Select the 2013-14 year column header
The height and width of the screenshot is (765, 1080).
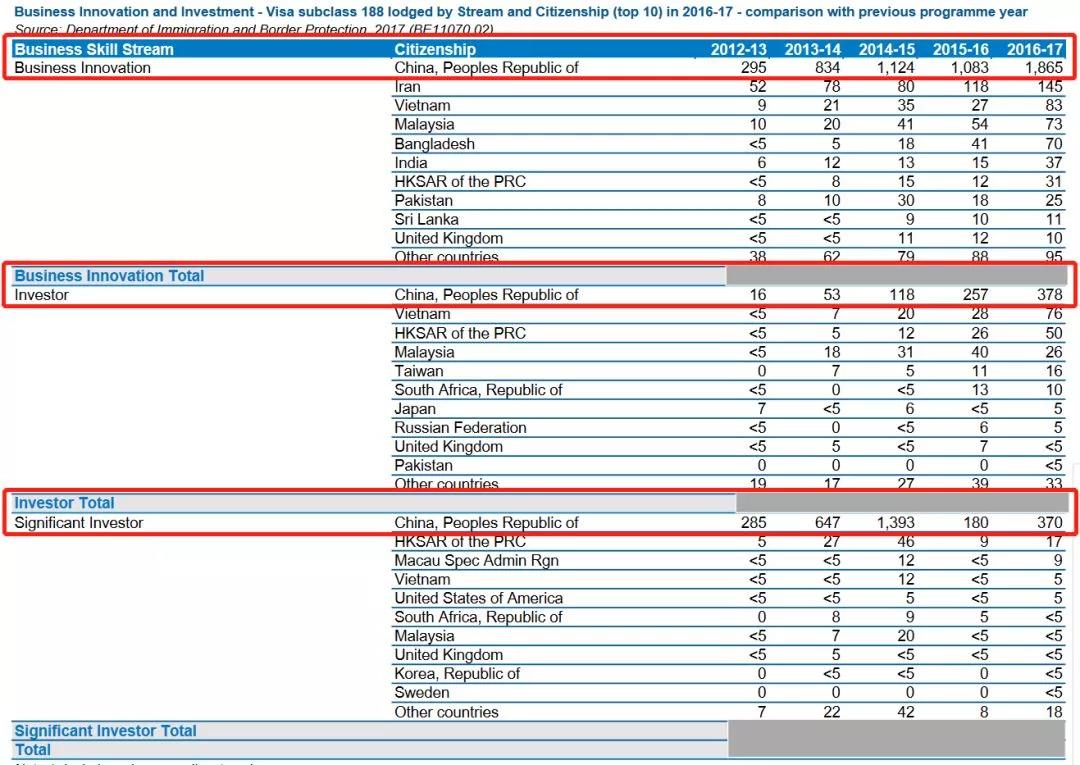(813, 49)
